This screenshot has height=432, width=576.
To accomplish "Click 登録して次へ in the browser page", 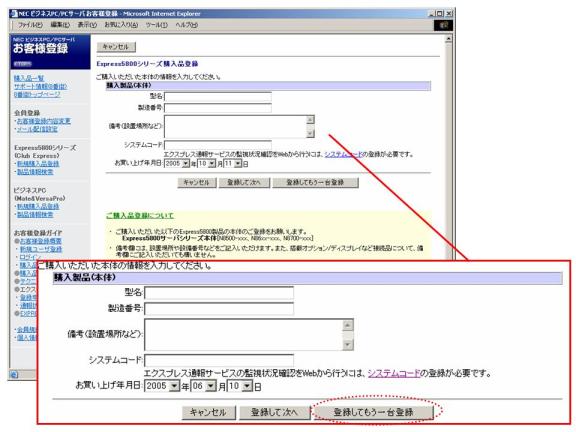I will 244,183.
